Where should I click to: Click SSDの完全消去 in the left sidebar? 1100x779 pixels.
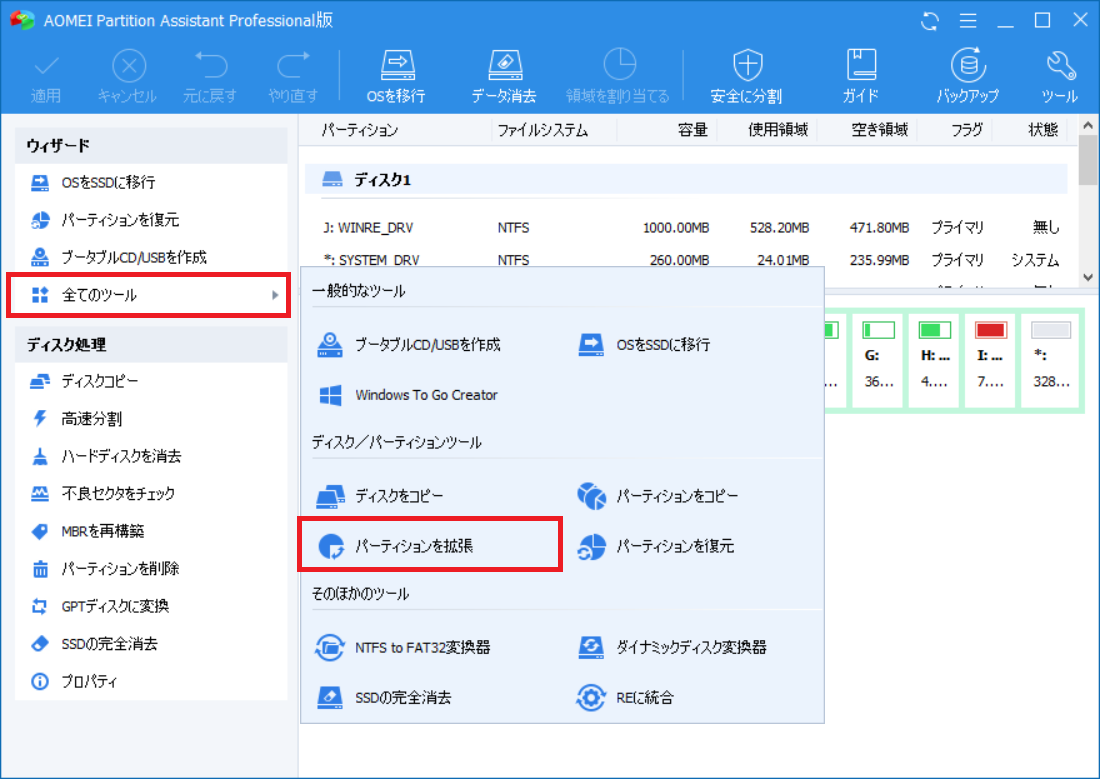coord(151,644)
